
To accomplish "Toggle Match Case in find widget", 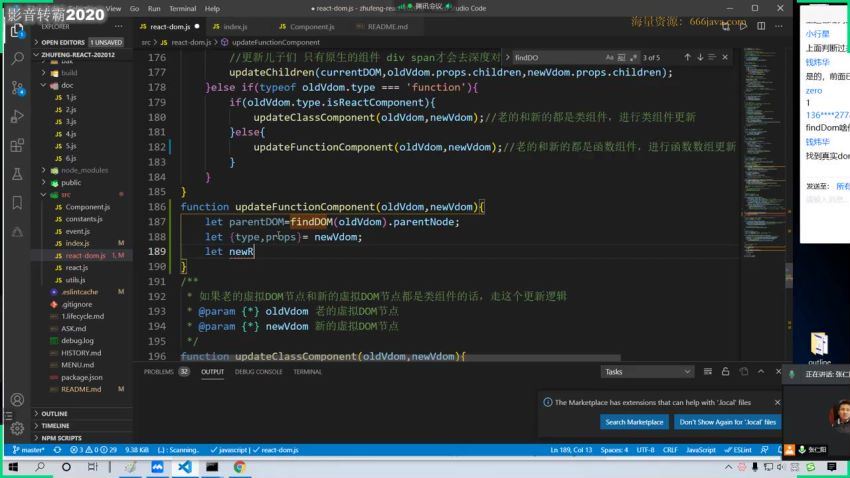I will 609,57.
